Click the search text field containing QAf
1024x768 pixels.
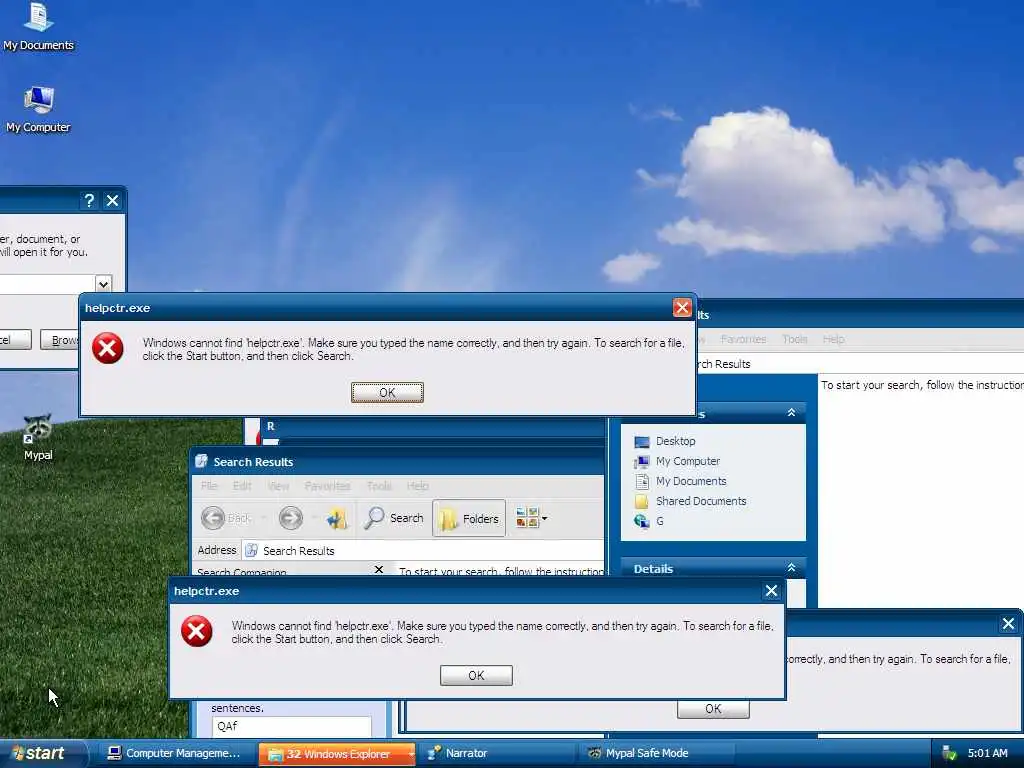tap(292, 726)
